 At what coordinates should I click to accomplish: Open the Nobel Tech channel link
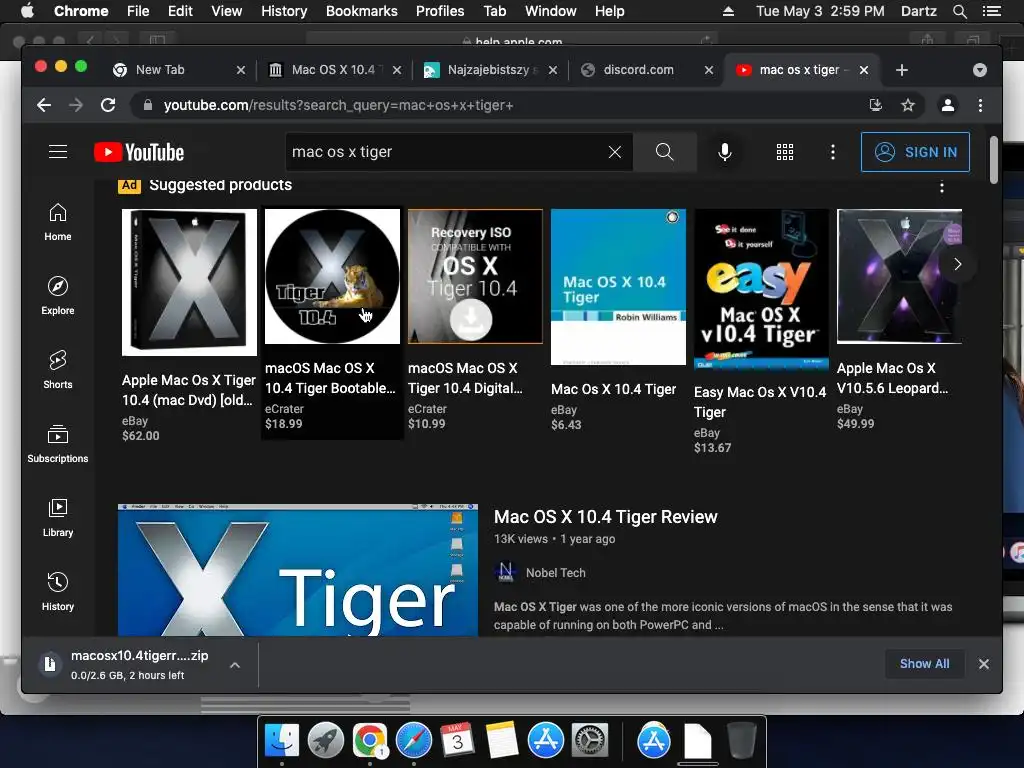556,573
